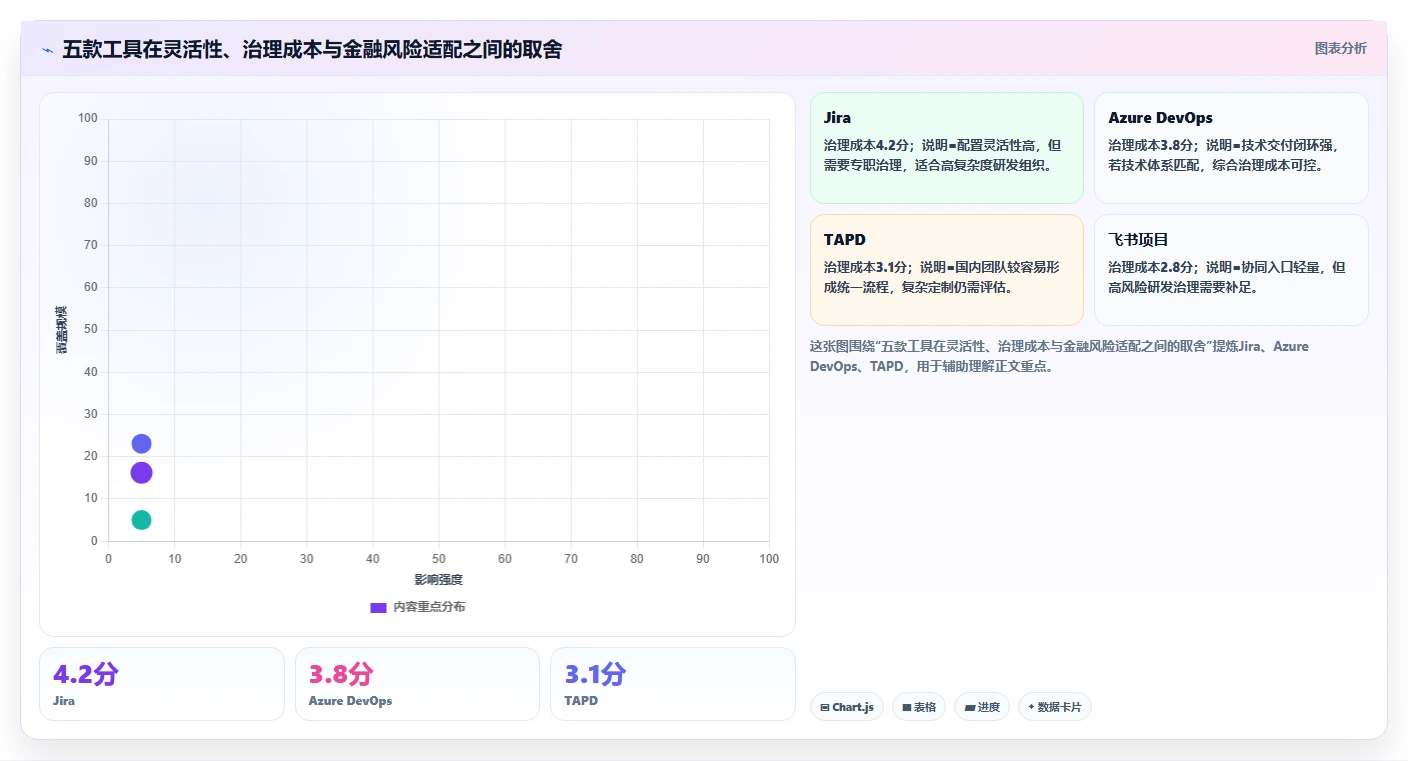The height and width of the screenshot is (761, 1408).
Task: Click the x-axis tick label 50
Action: [439, 559]
